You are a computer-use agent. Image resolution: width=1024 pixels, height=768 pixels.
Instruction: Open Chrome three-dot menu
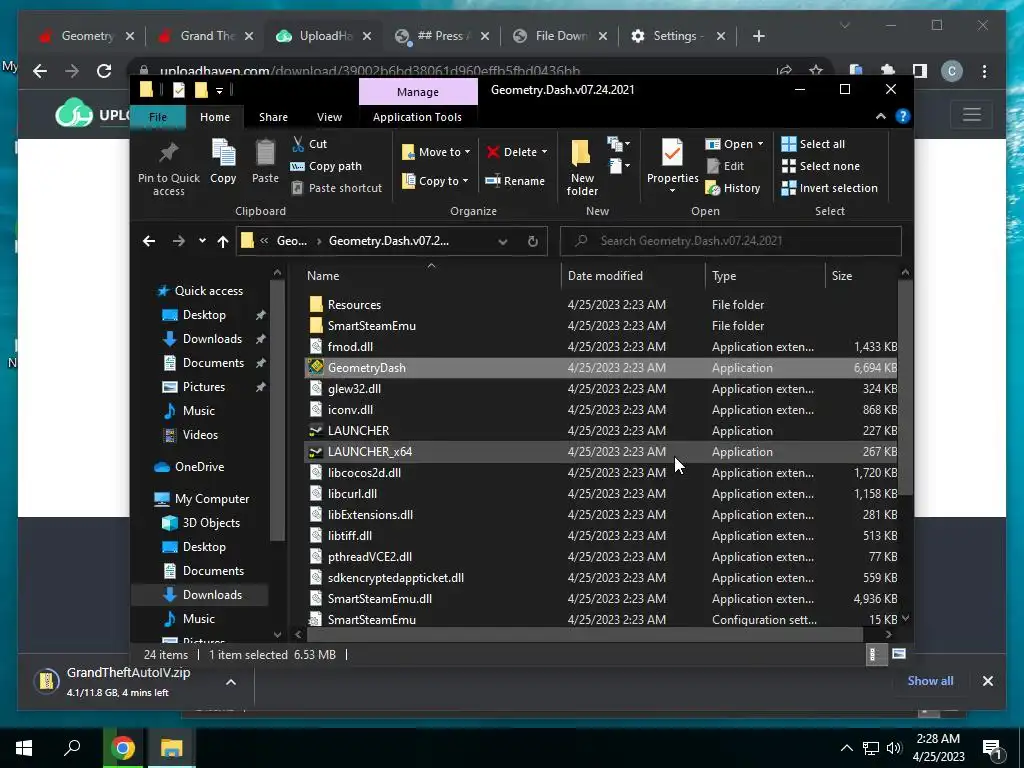[x=984, y=71]
